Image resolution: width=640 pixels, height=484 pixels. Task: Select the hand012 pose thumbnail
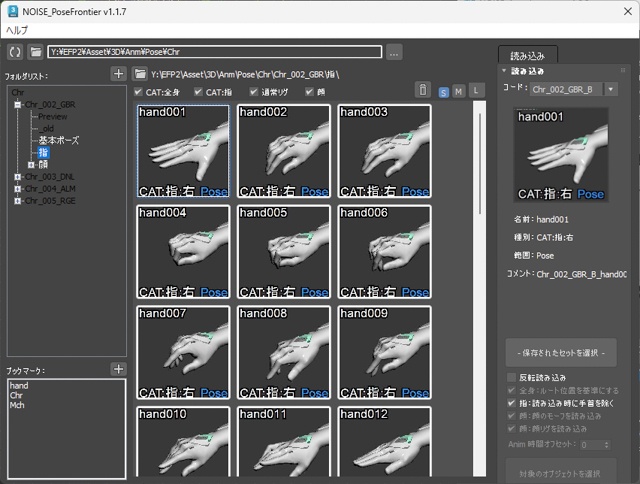pos(384,442)
